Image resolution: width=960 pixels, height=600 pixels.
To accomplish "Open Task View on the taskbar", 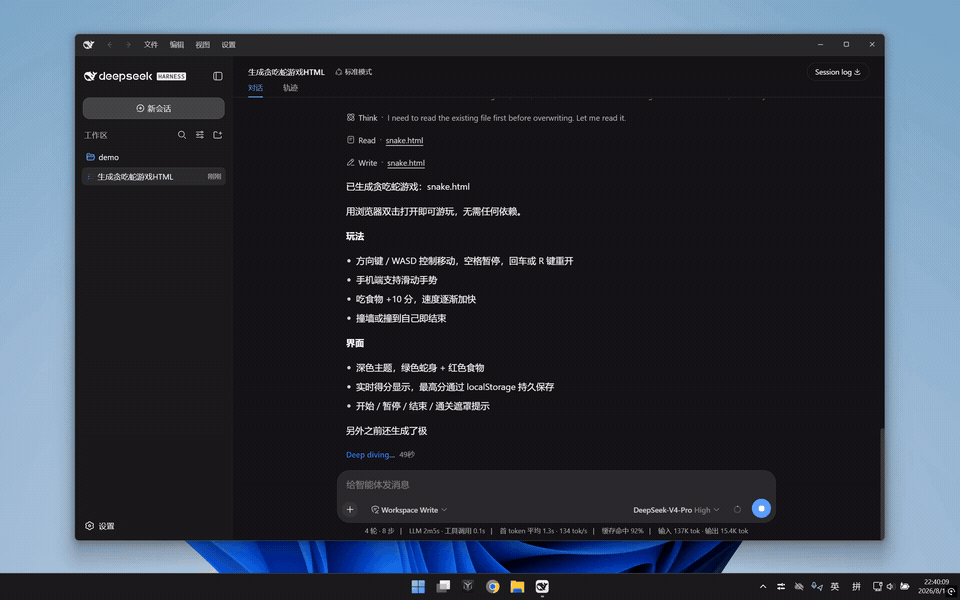I will [x=443, y=587].
